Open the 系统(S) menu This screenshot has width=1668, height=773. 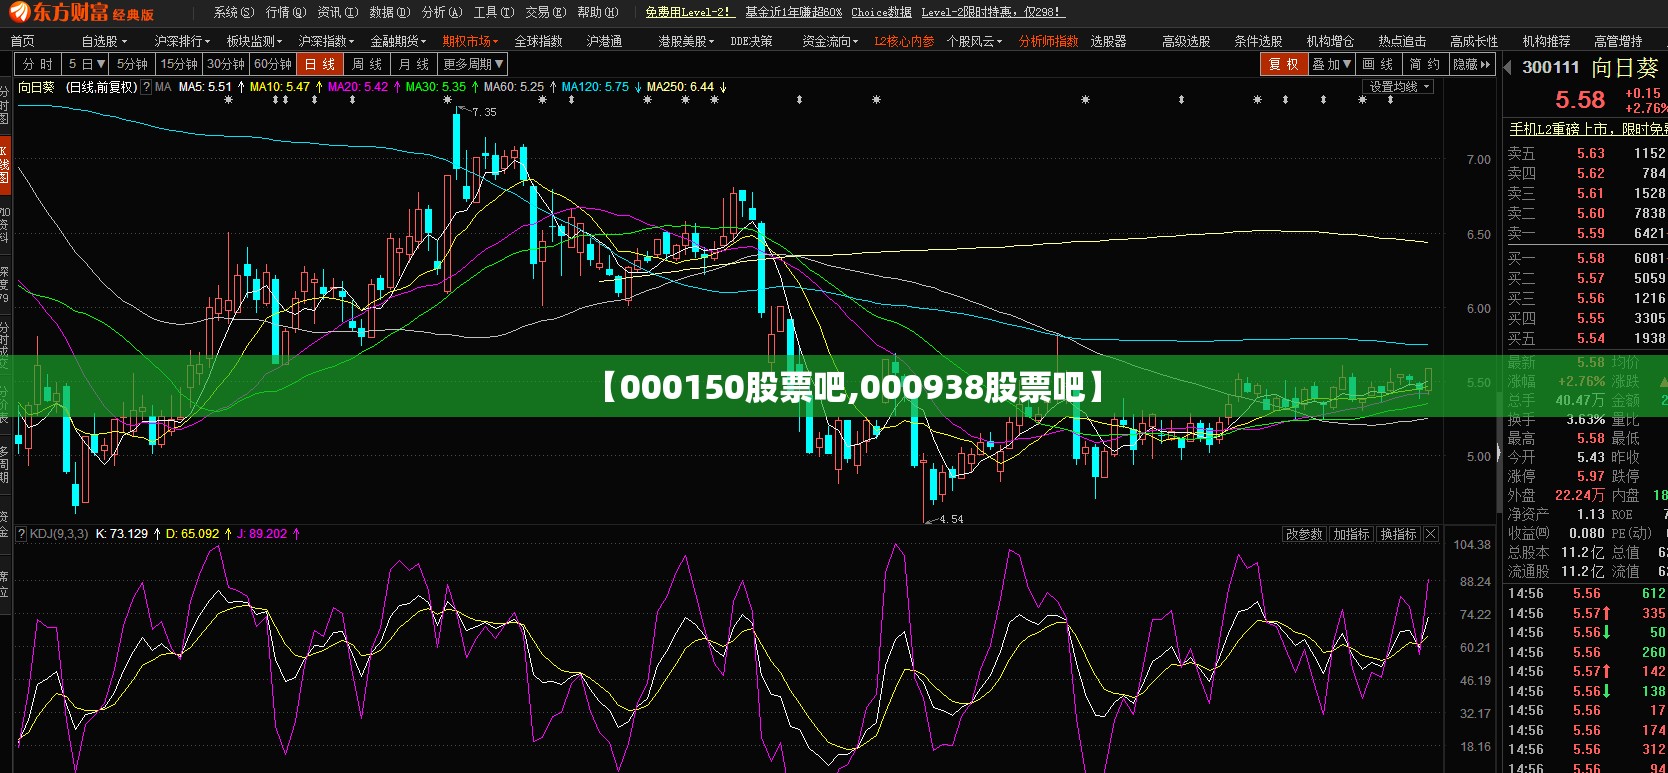click(x=234, y=12)
